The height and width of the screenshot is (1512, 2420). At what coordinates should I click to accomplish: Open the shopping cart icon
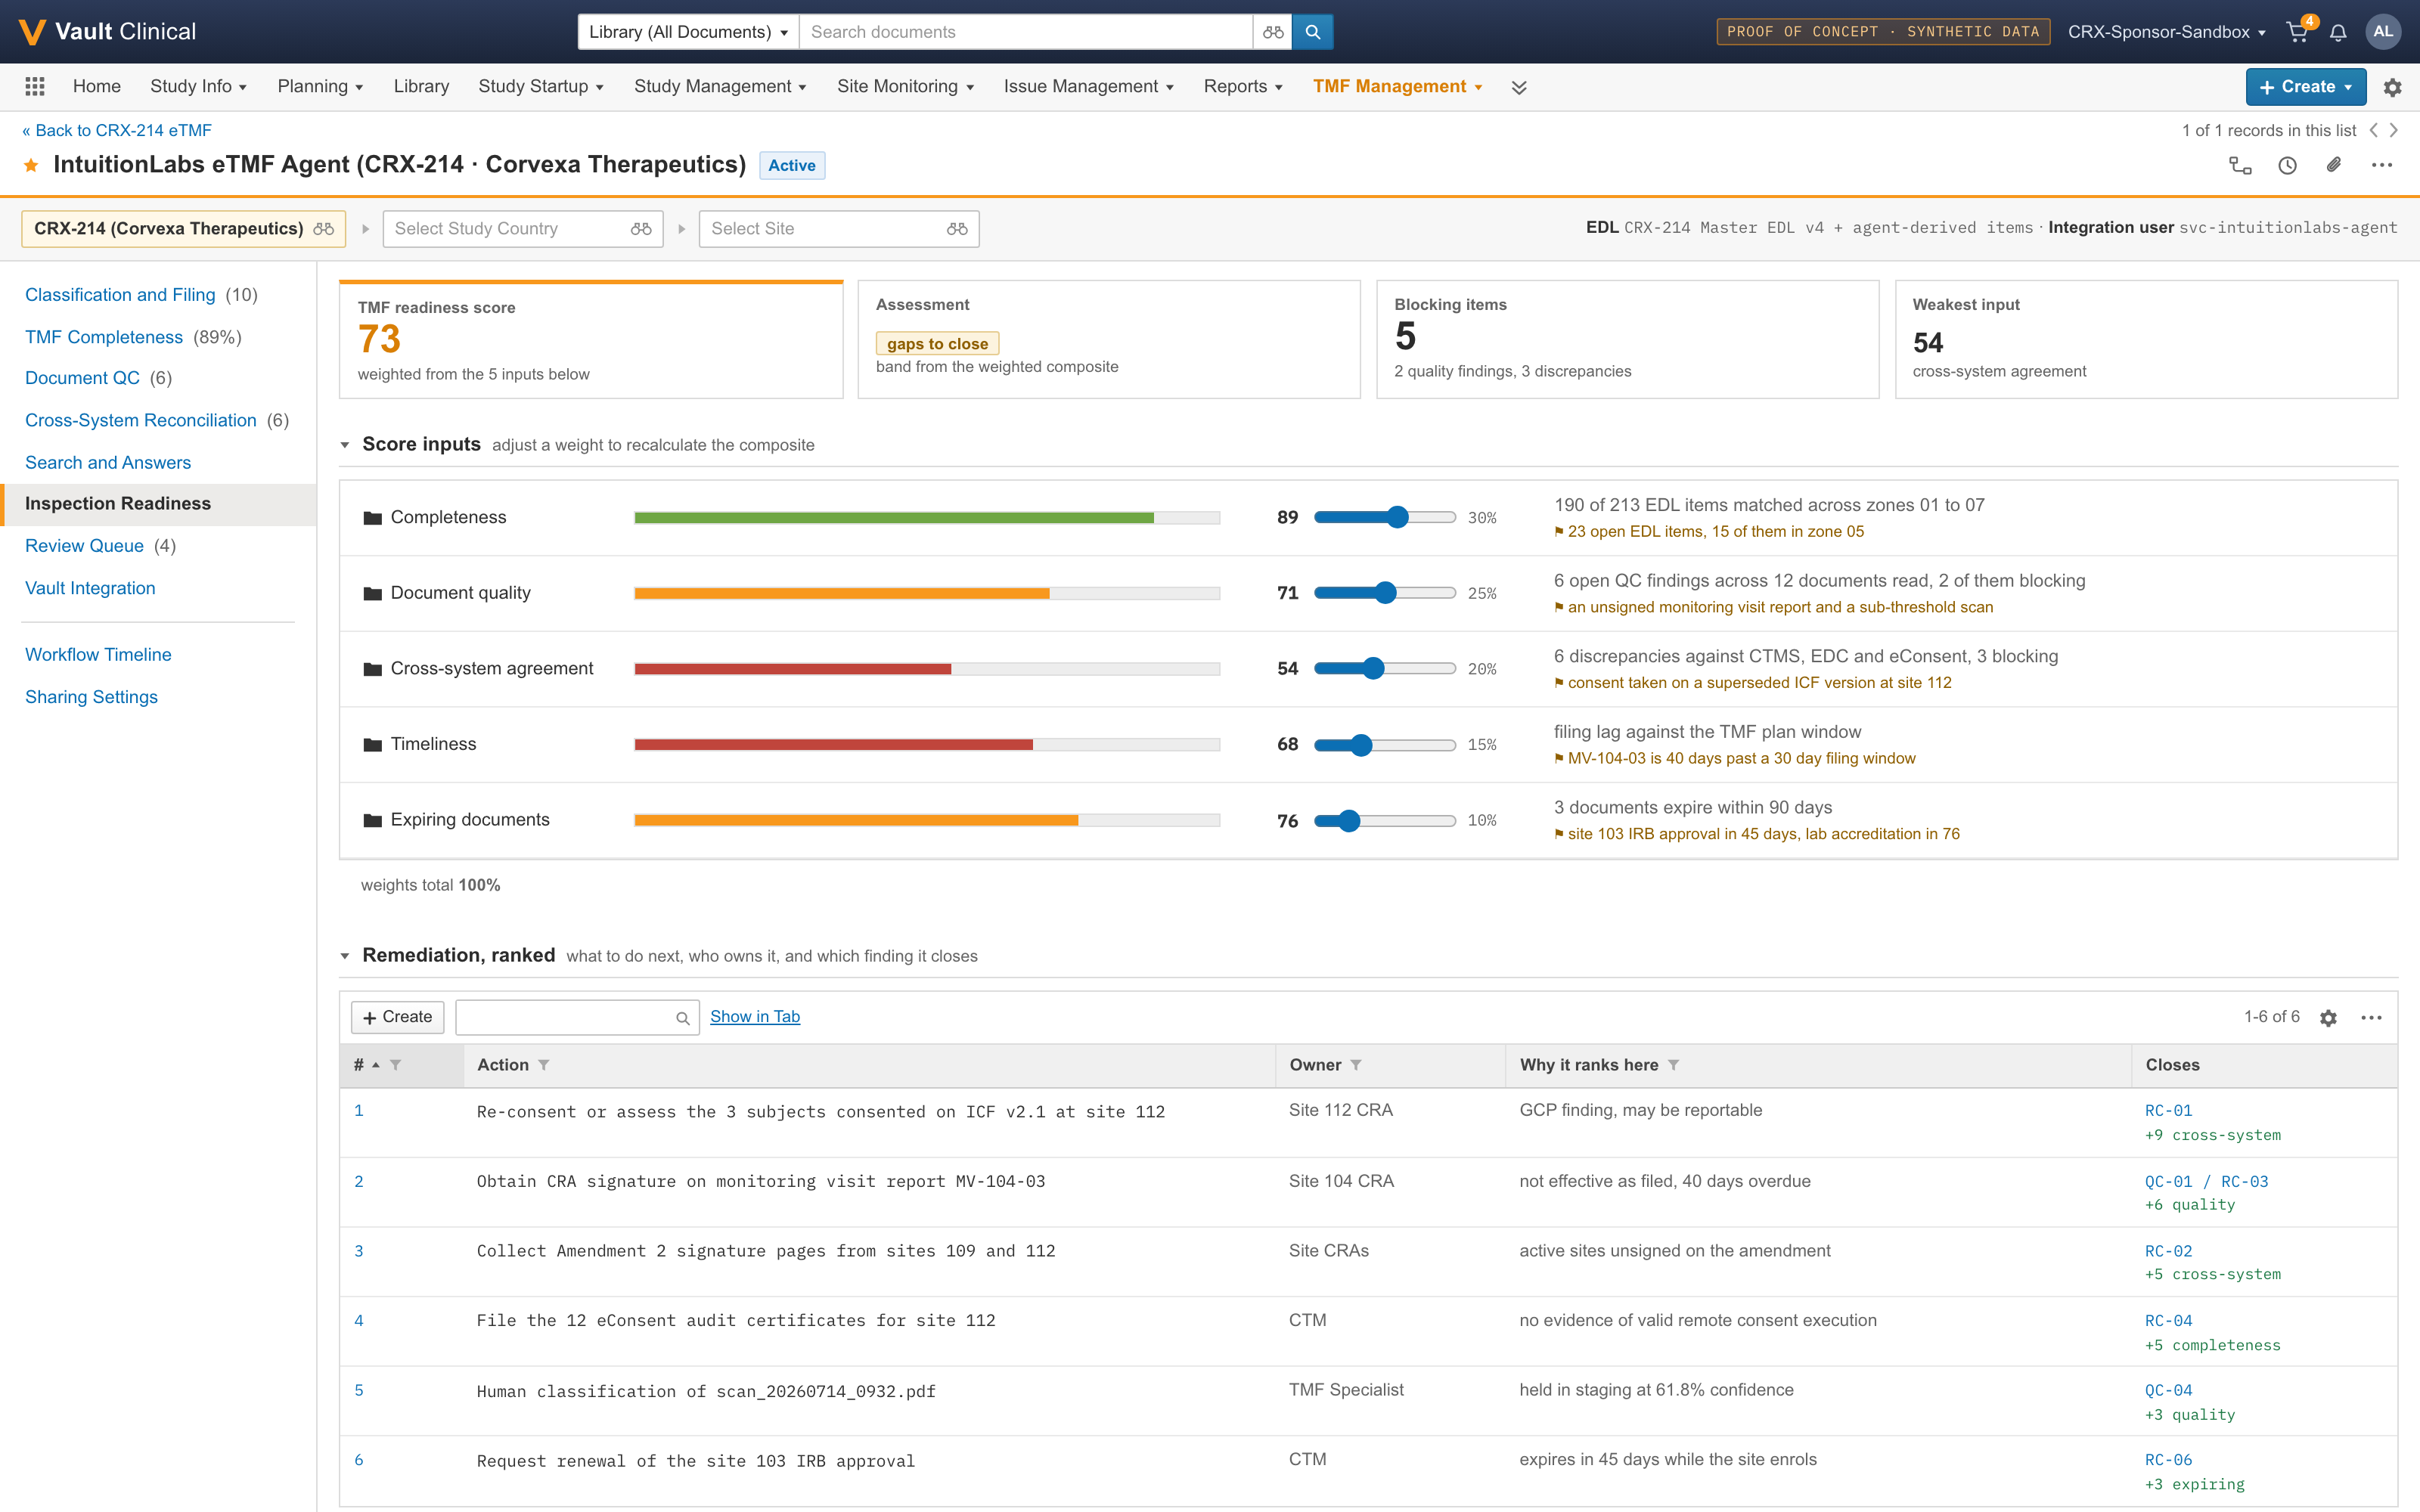(2297, 32)
